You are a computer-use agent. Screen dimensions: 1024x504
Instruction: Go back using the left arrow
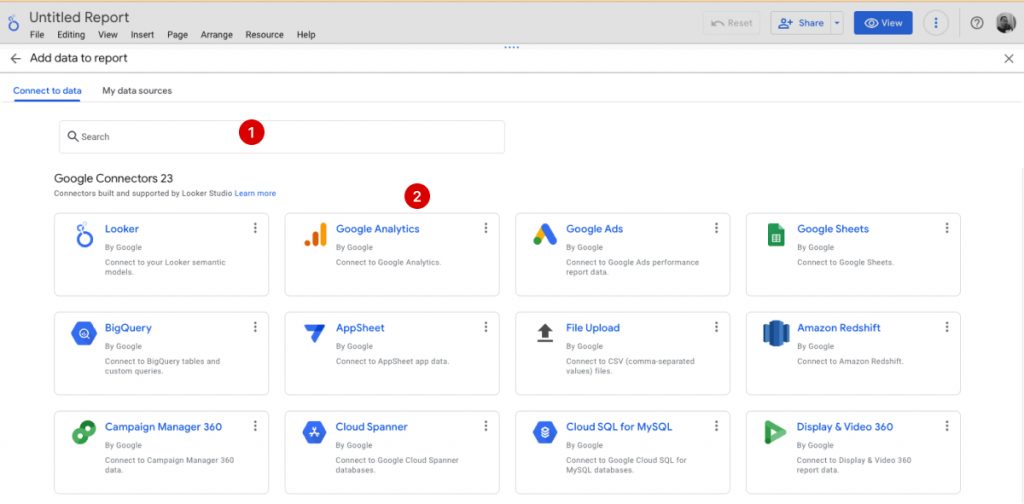pyautogui.click(x=16, y=59)
